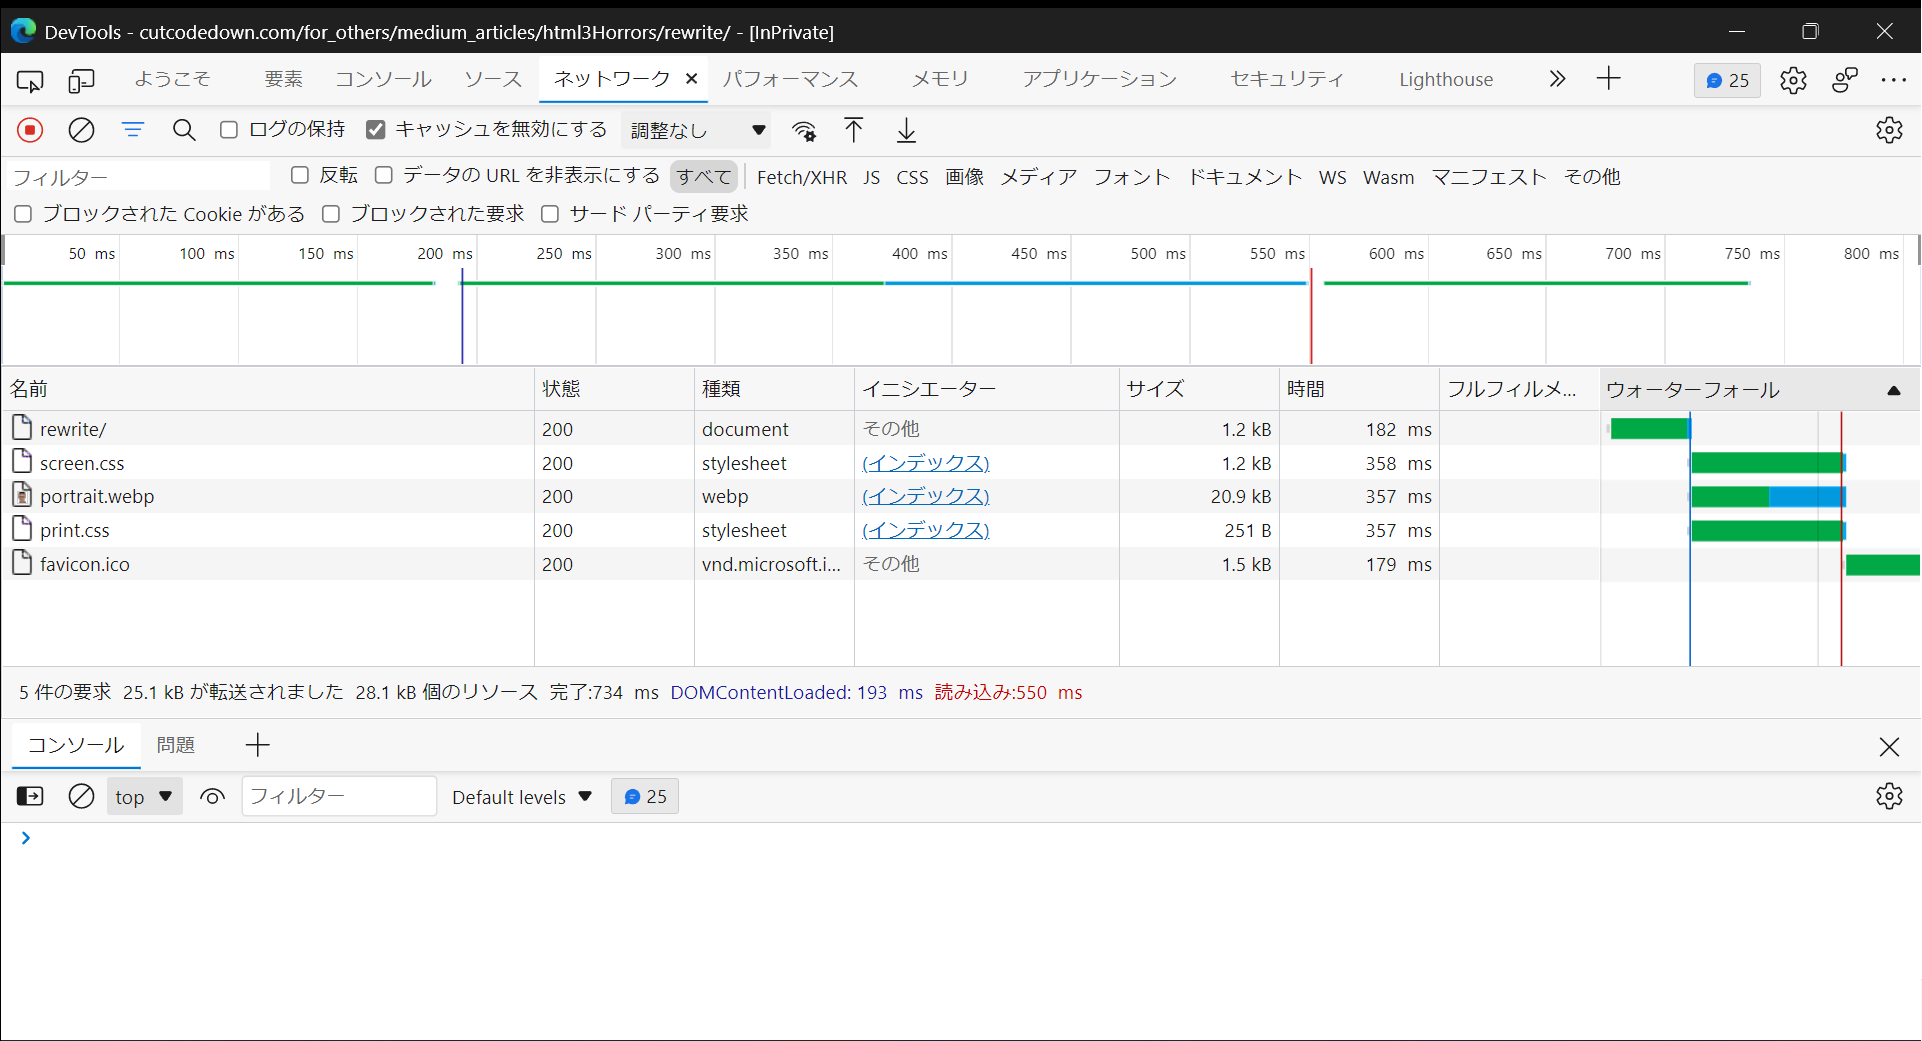
Task: Show more tabs chevron
Action: click(1557, 79)
